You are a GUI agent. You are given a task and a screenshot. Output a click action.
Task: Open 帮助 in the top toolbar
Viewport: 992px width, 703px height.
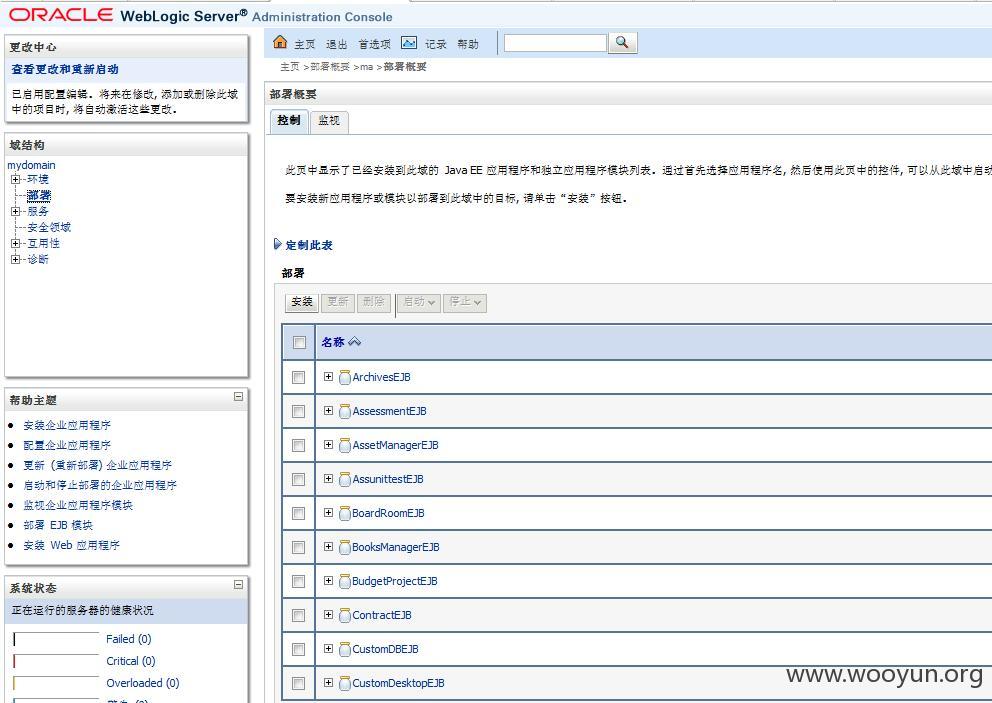[468, 44]
